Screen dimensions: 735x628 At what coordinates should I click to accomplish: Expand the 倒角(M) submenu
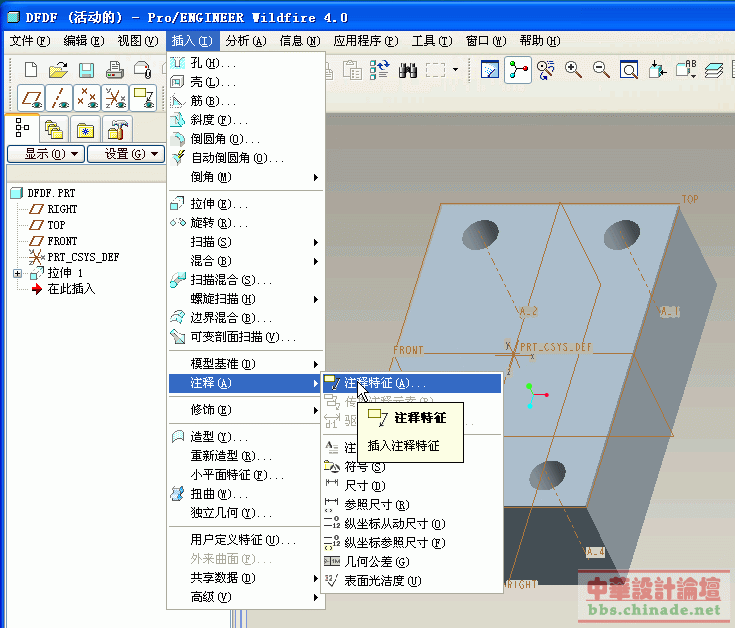click(246, 177)
